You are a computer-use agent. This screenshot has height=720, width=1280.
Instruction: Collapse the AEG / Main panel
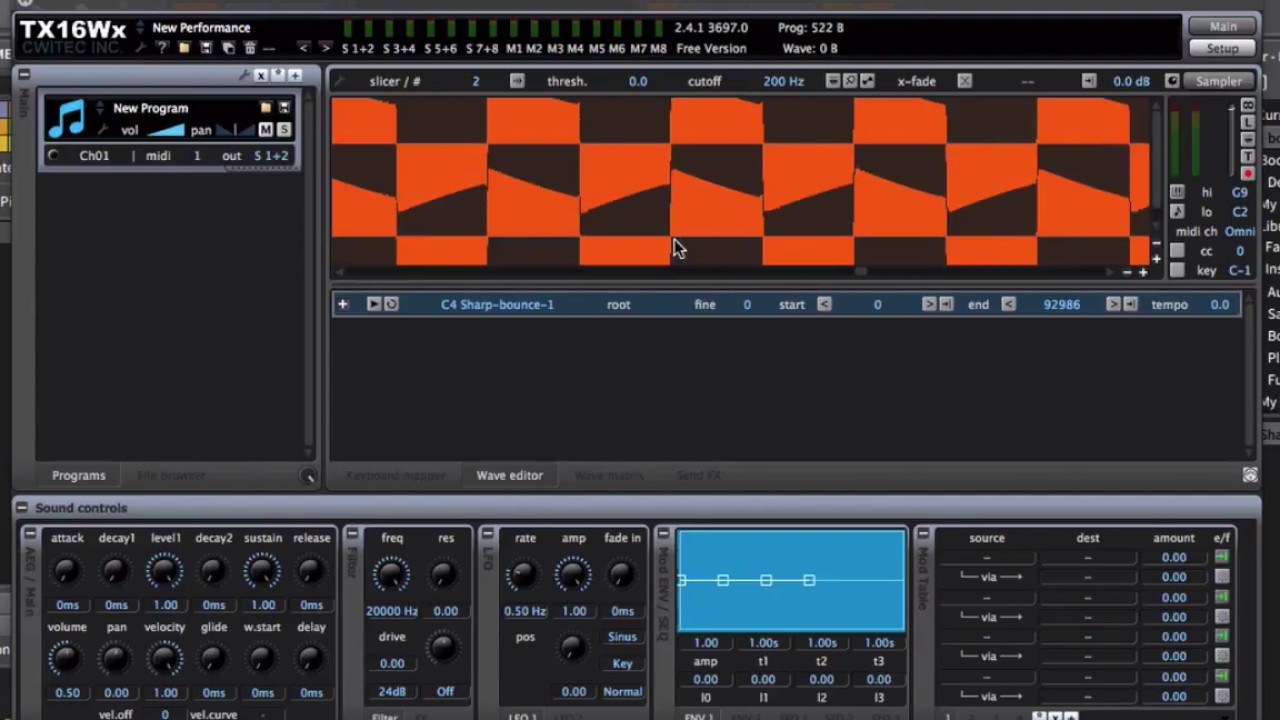pyautogui.click(x=29, y=534)
